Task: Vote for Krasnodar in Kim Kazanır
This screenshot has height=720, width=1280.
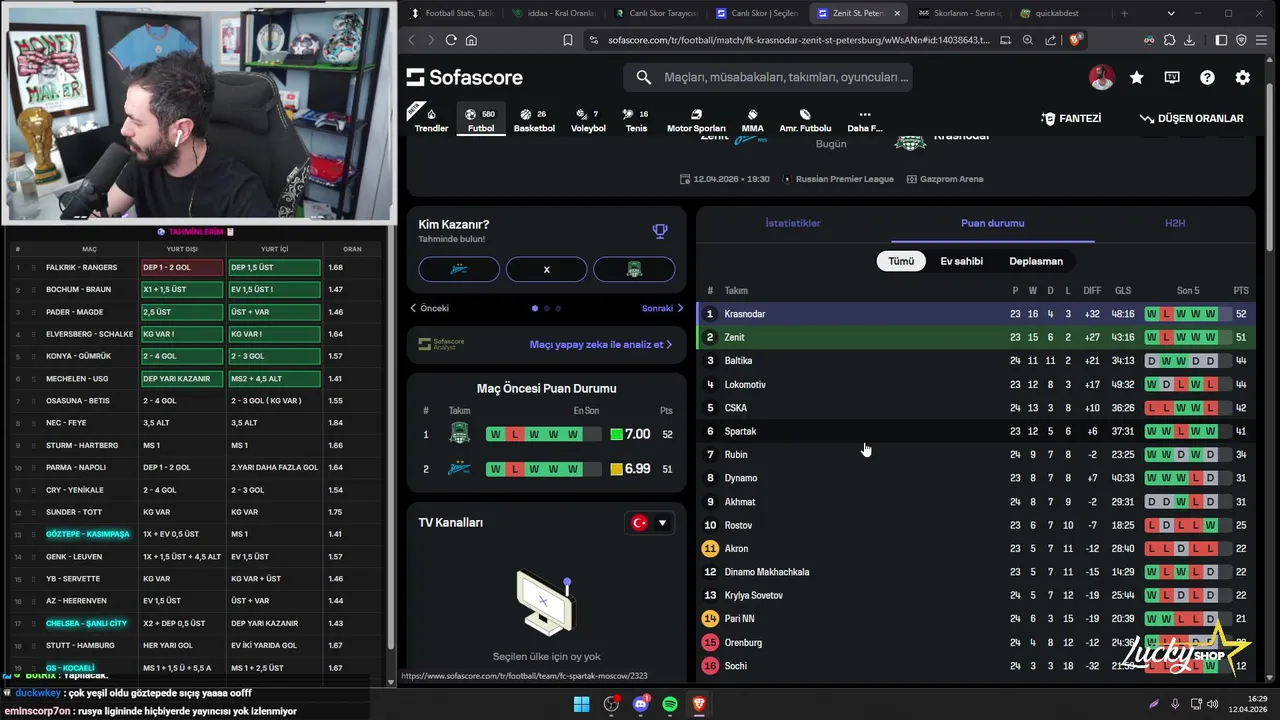Action: 634,269
